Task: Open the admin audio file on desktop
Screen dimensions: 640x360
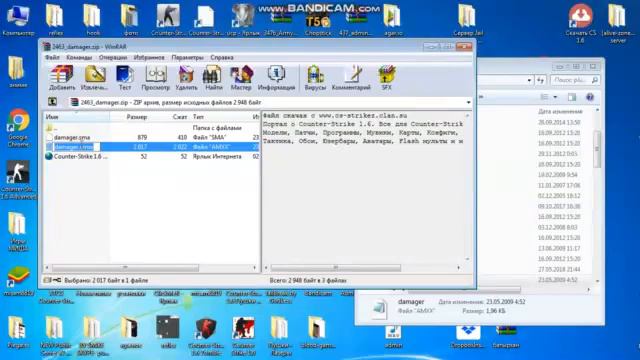Action: [393, 337]
